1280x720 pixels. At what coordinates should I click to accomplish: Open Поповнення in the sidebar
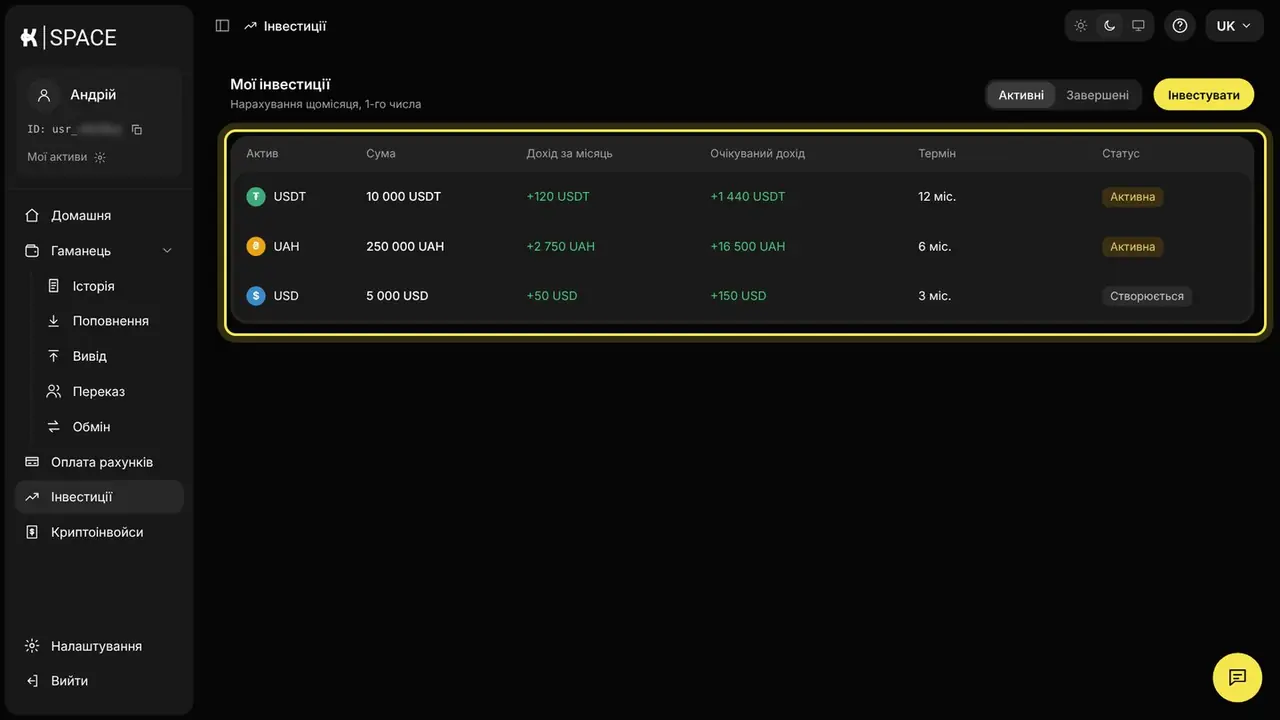(x=110, y=321)
